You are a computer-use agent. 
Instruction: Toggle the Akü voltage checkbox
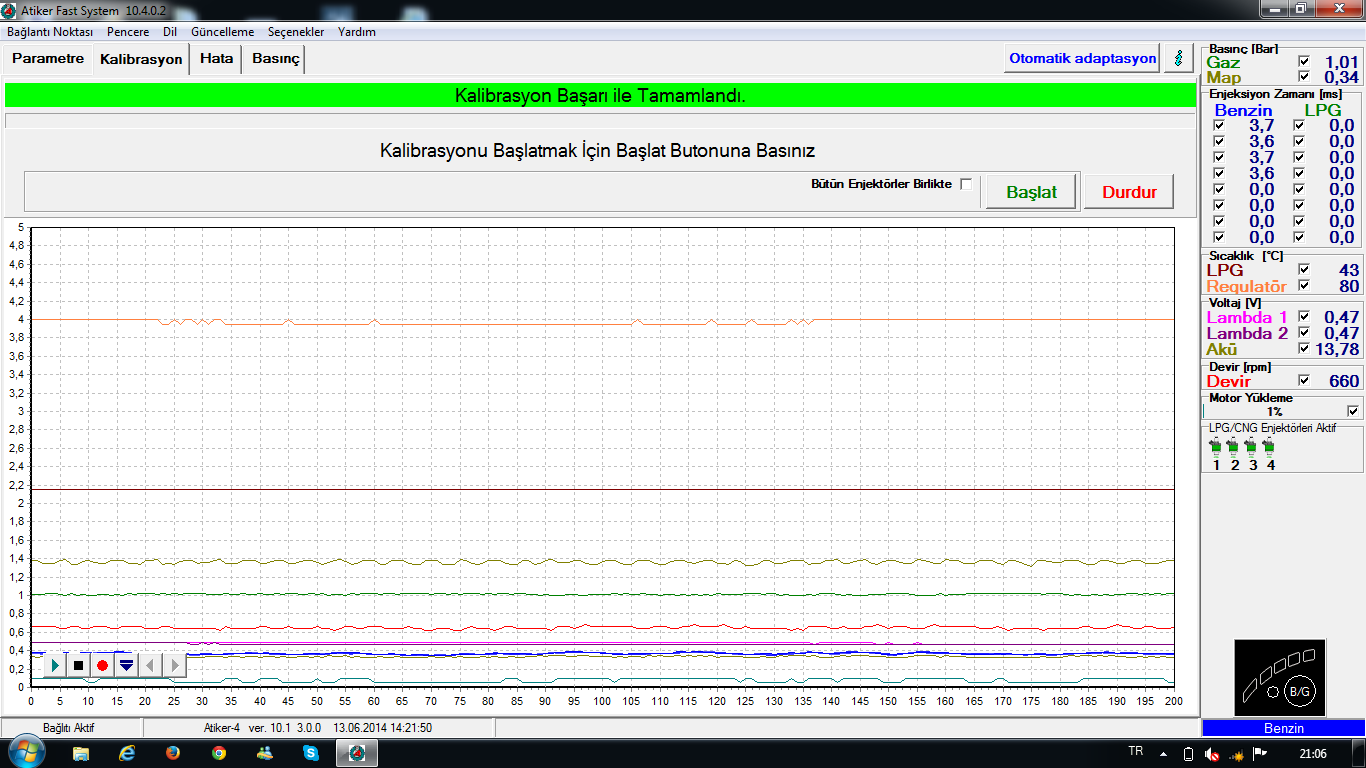(1303, 349)
